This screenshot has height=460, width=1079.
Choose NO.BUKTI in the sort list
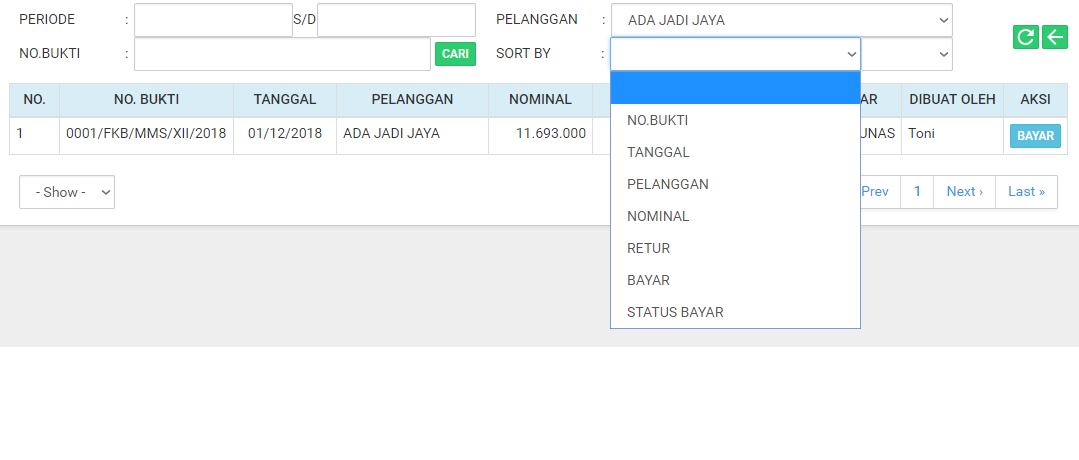tap(736, 120)
